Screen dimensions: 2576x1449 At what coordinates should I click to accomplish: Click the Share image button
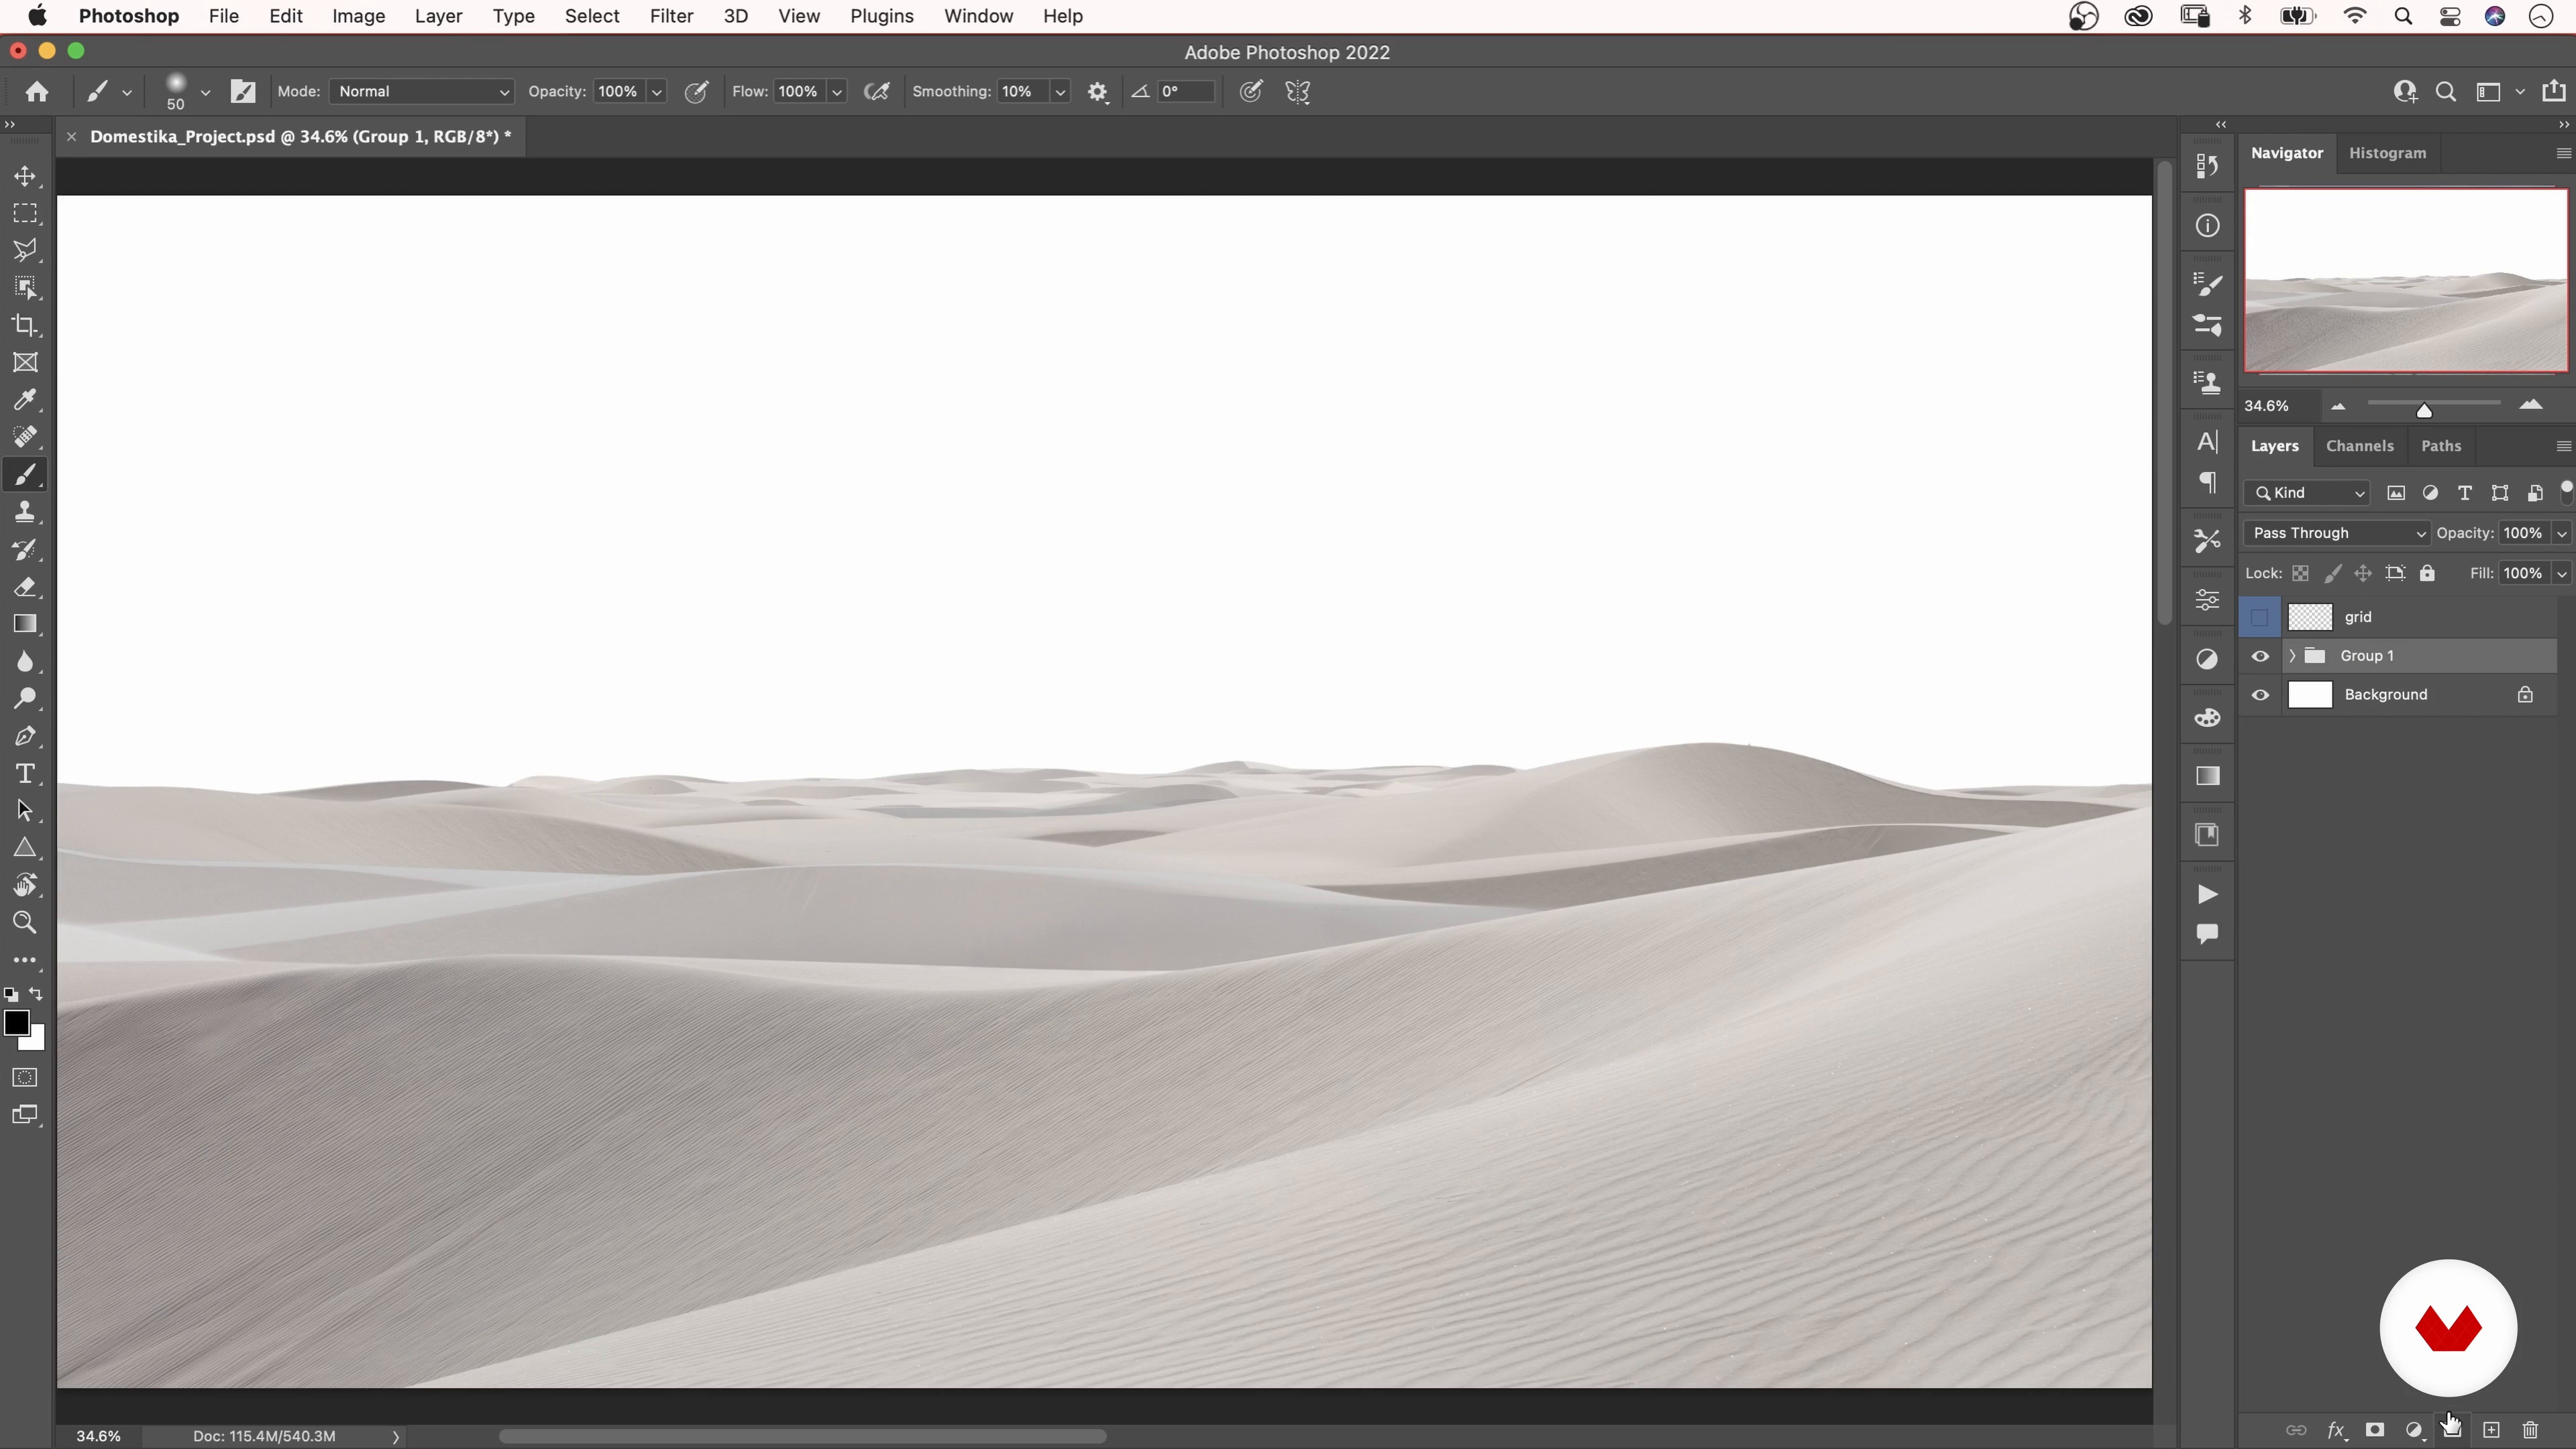click(2553, 91)
